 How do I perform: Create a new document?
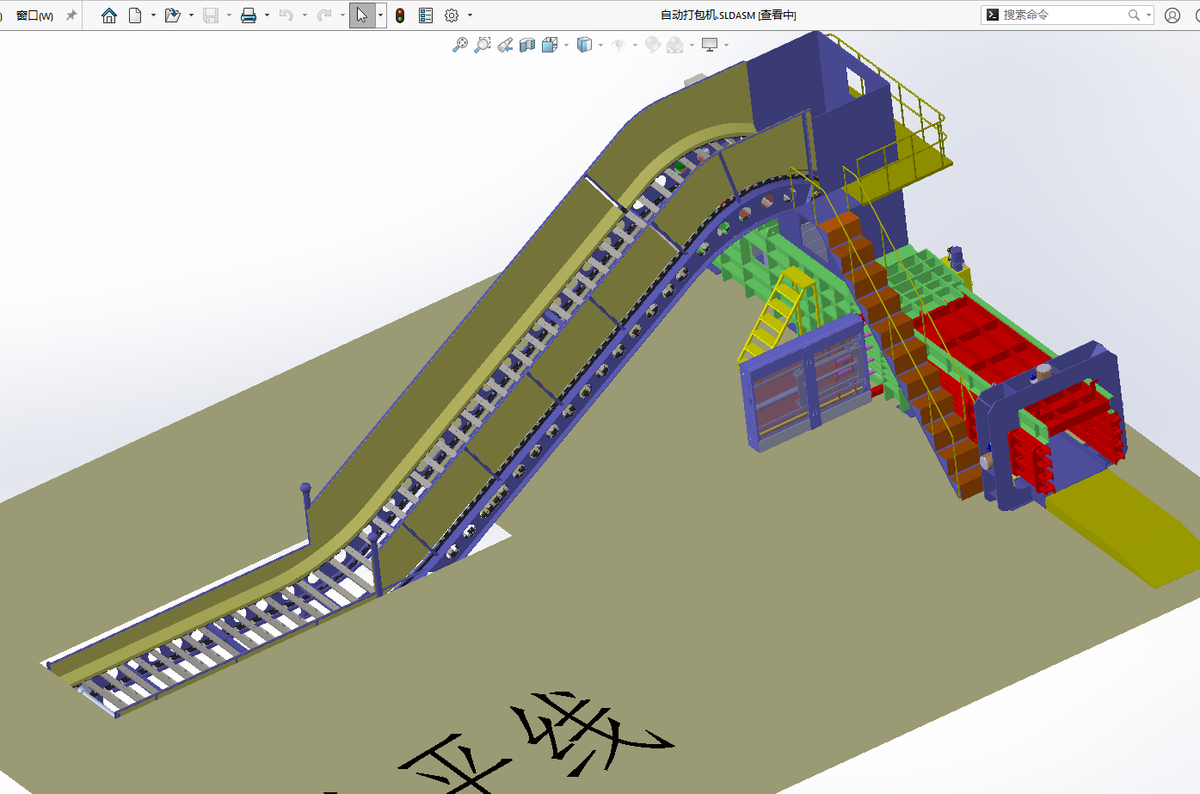point(134,15)
